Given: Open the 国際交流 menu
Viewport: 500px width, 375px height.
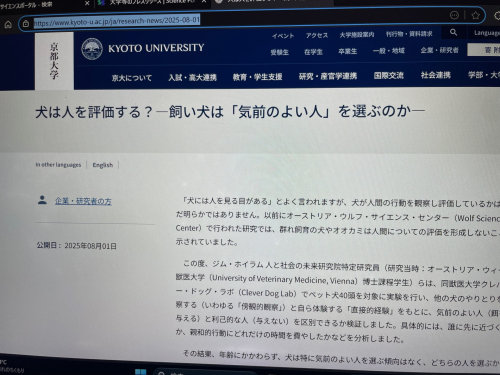Looking at the screenshot, I should click(x=389, y=76).
